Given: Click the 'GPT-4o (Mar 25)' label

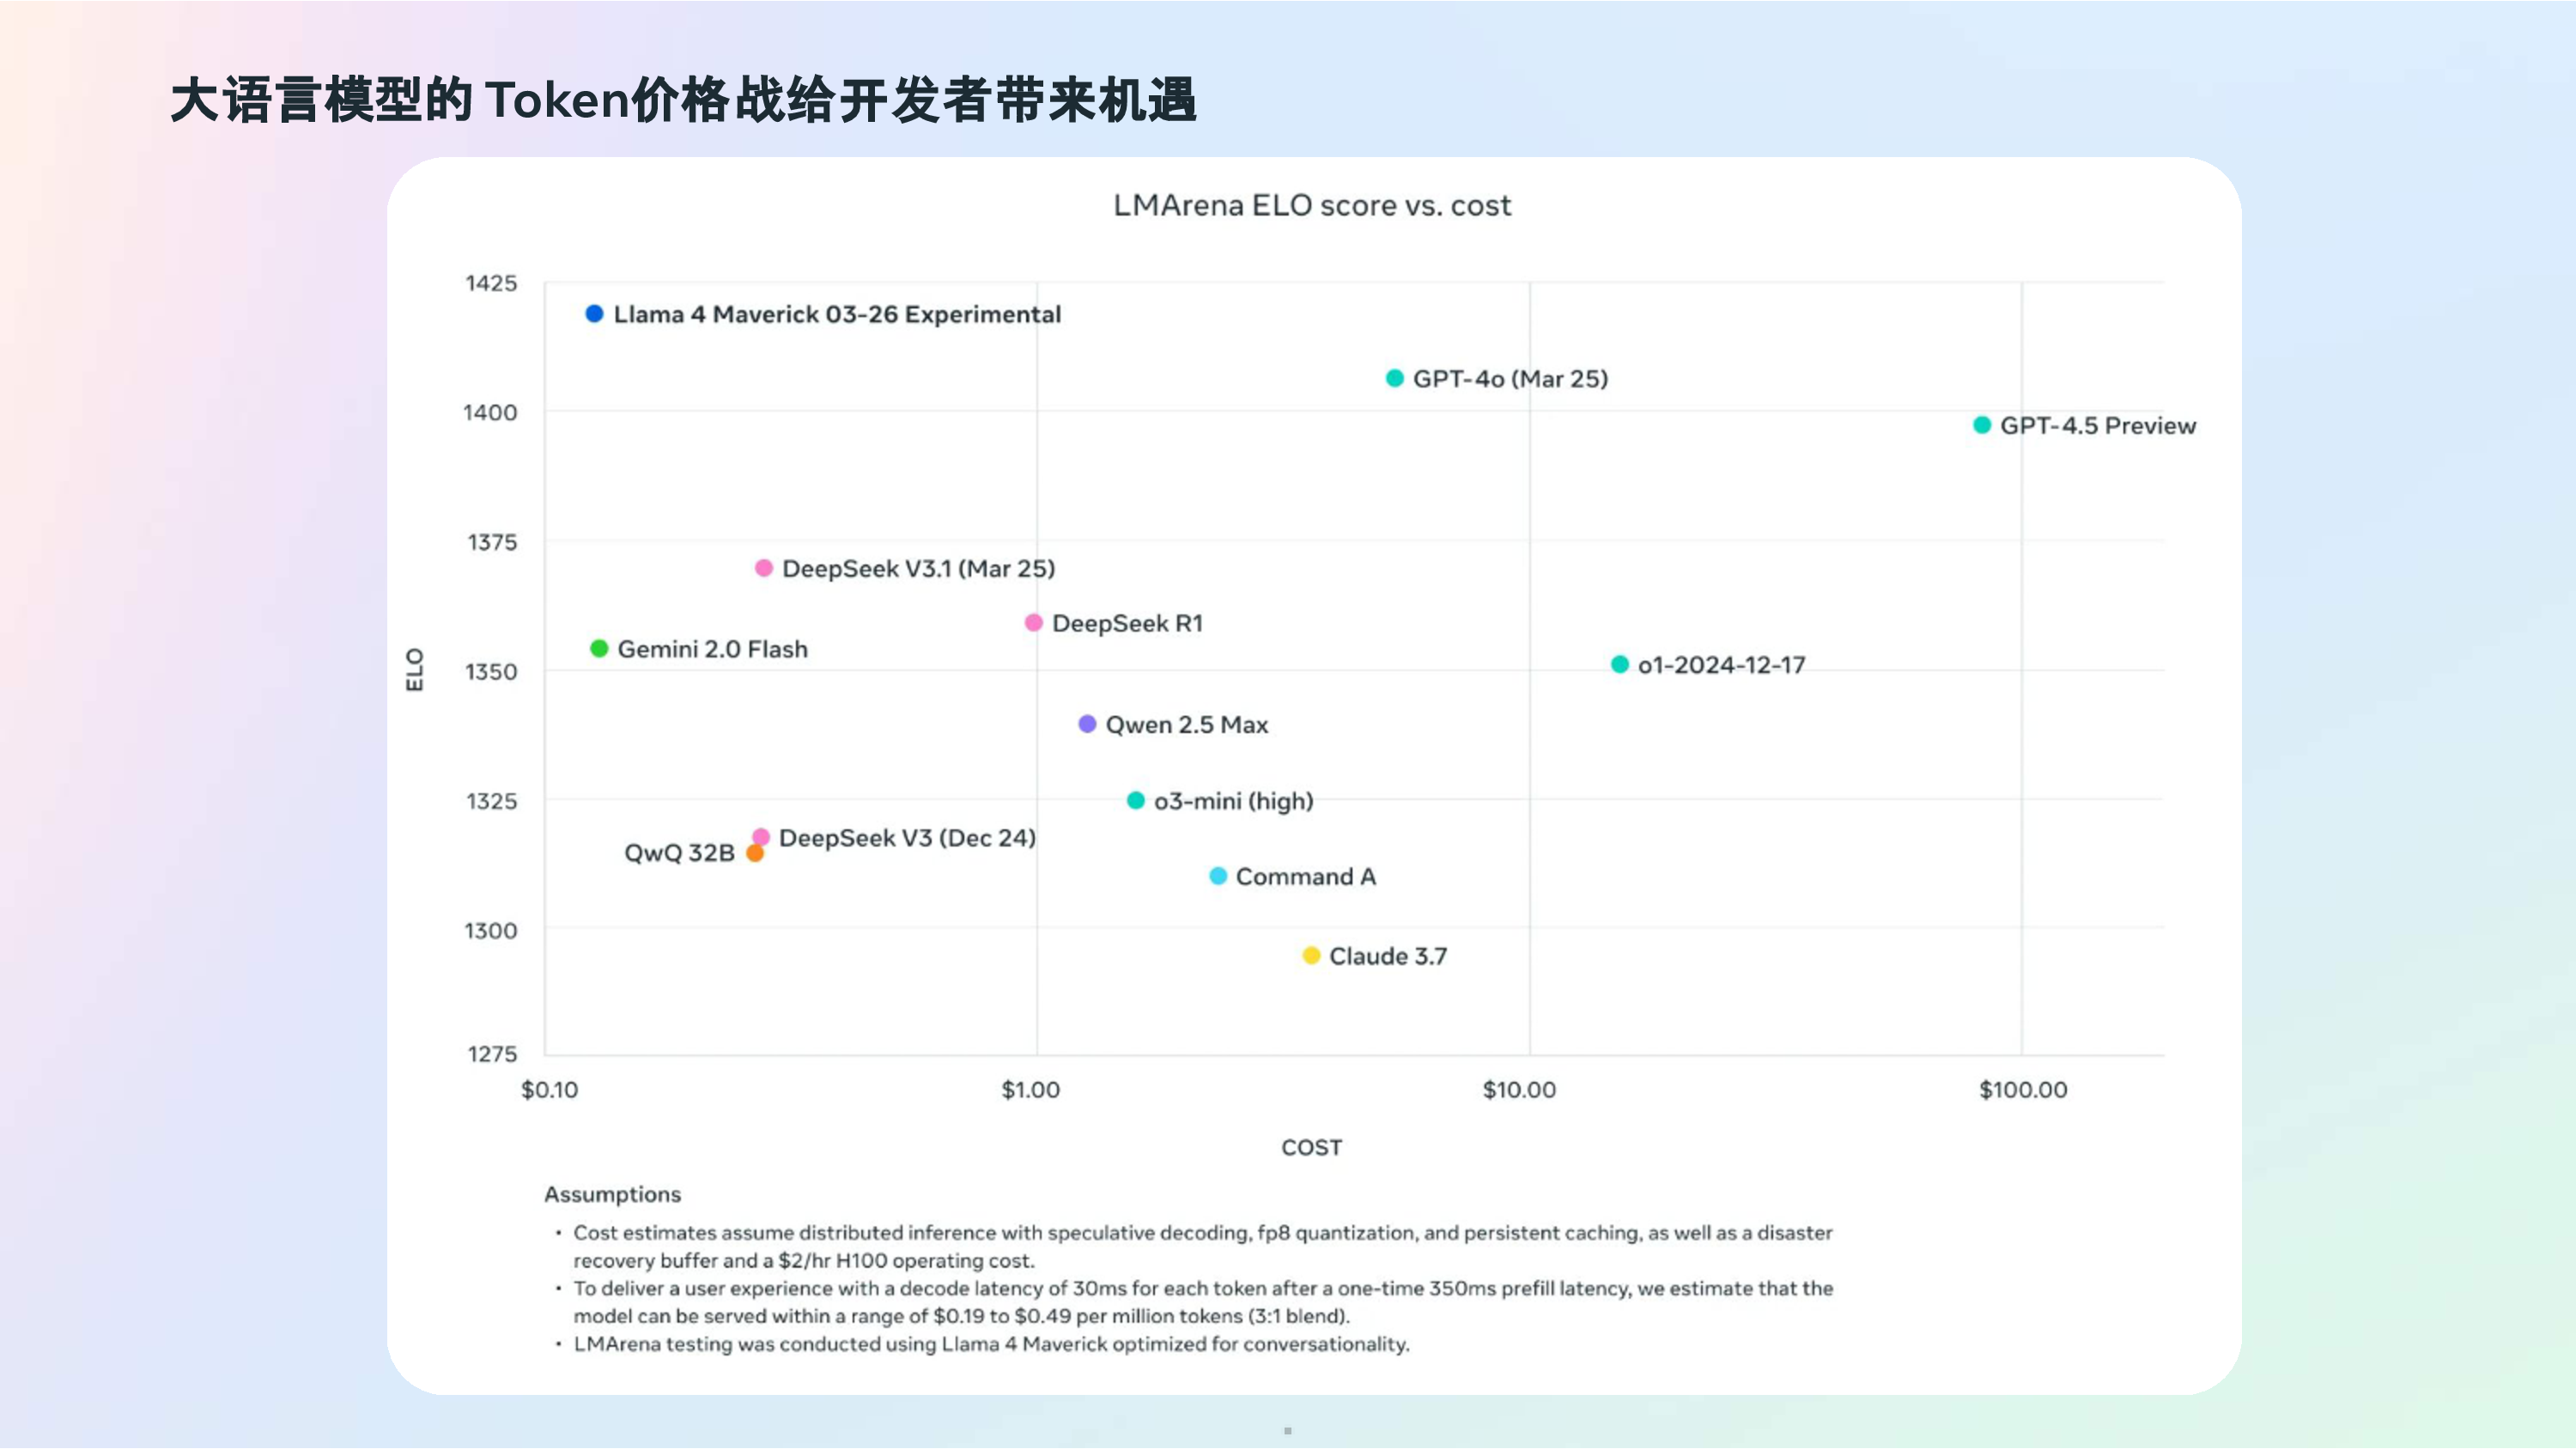Looking at the screenshot, I should (1510, 379).
